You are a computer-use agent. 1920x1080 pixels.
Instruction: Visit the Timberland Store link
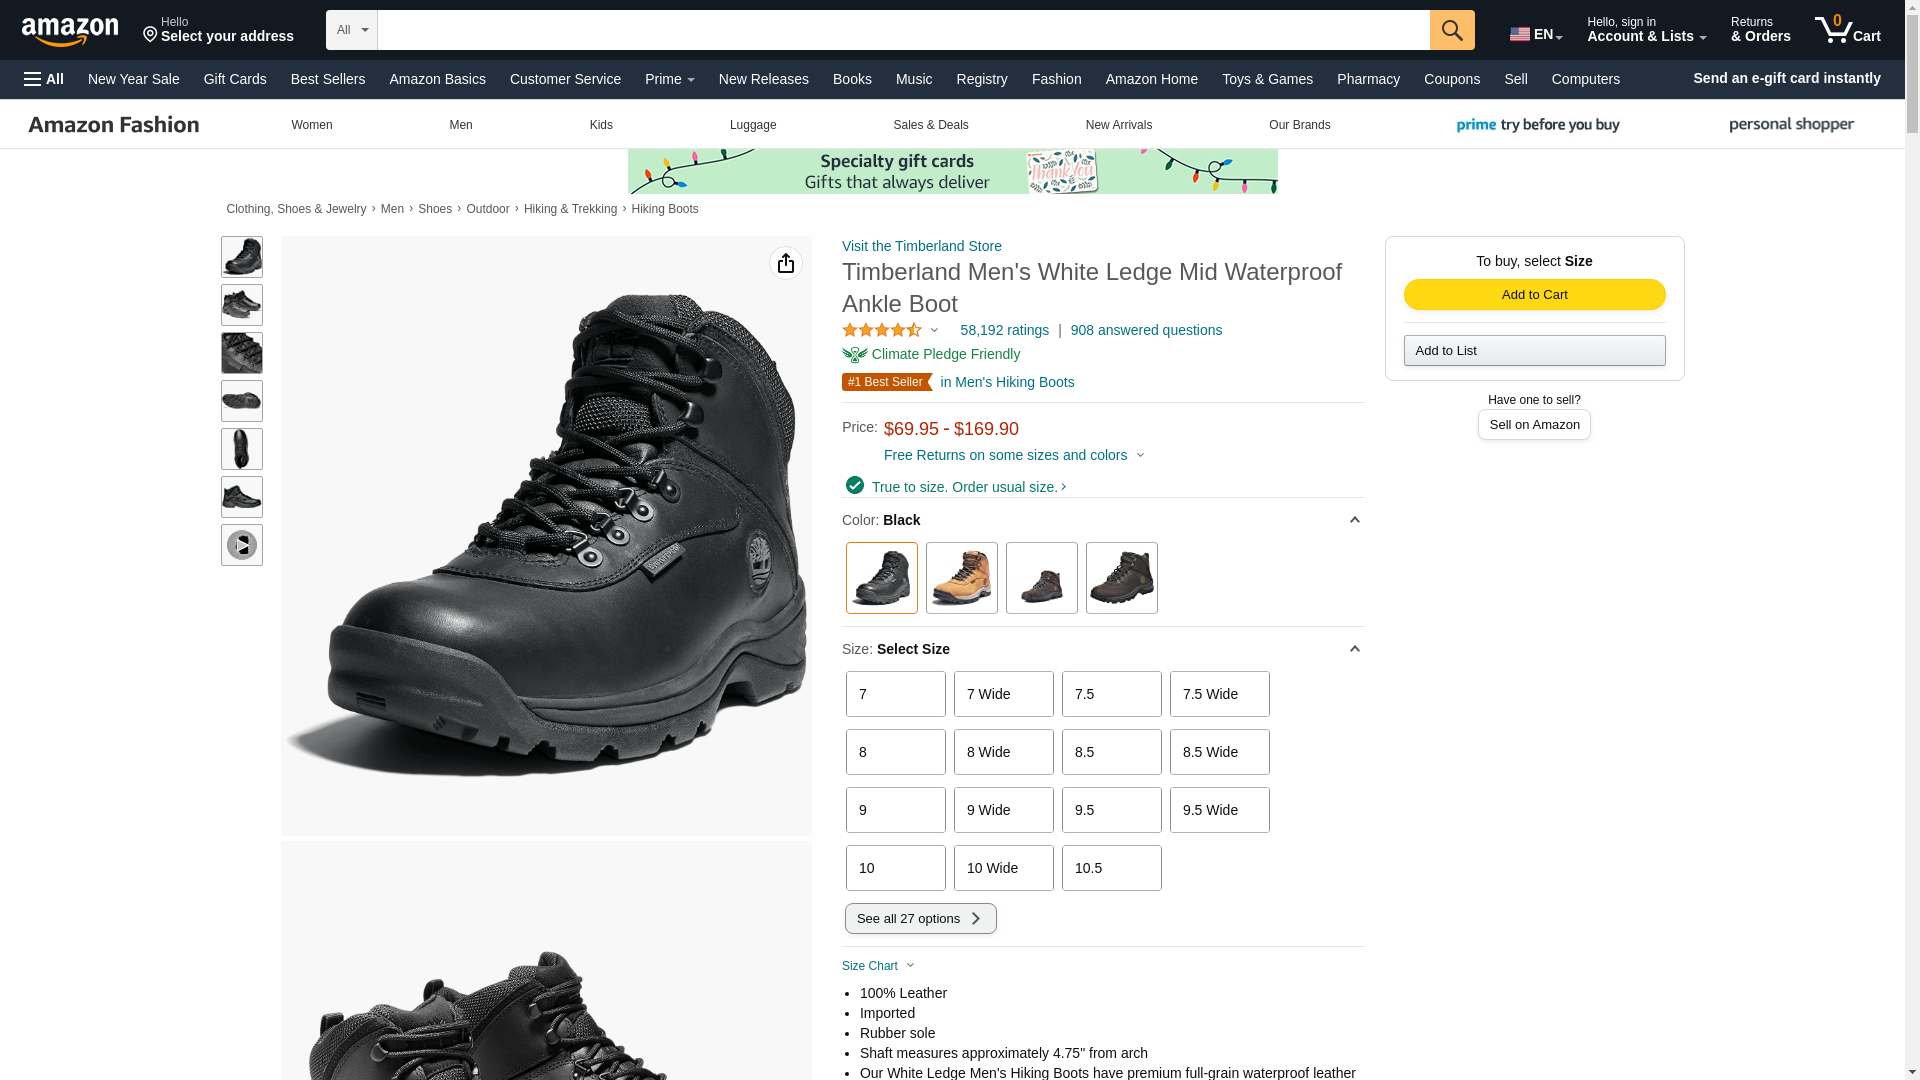921,246
